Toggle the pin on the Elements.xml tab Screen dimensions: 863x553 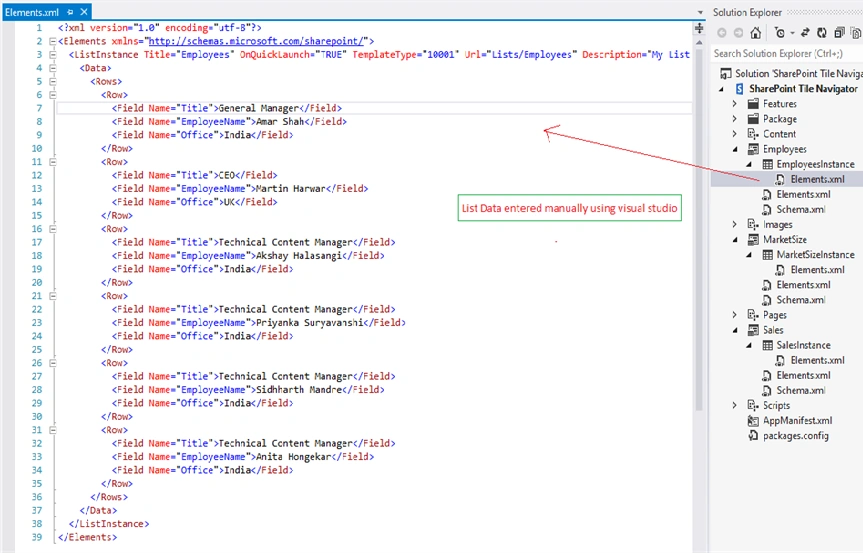click(x=70, y=12)
